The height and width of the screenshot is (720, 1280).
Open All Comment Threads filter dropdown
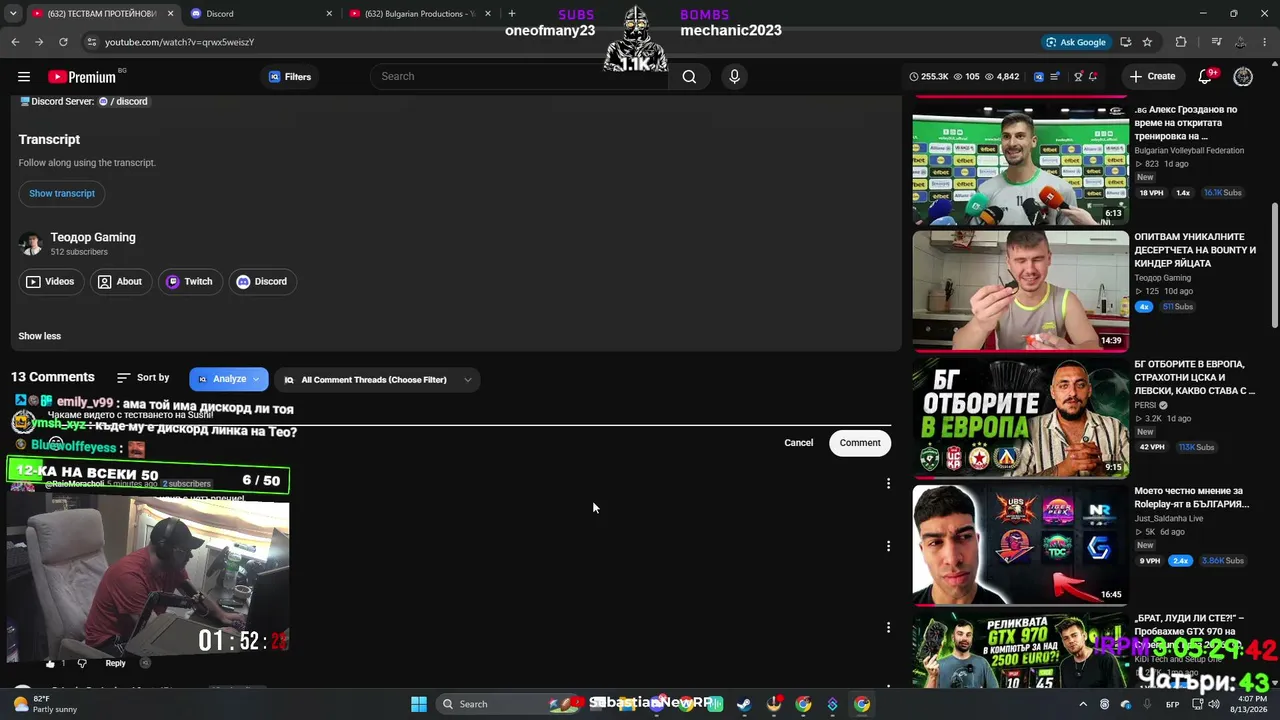point(377,380)
